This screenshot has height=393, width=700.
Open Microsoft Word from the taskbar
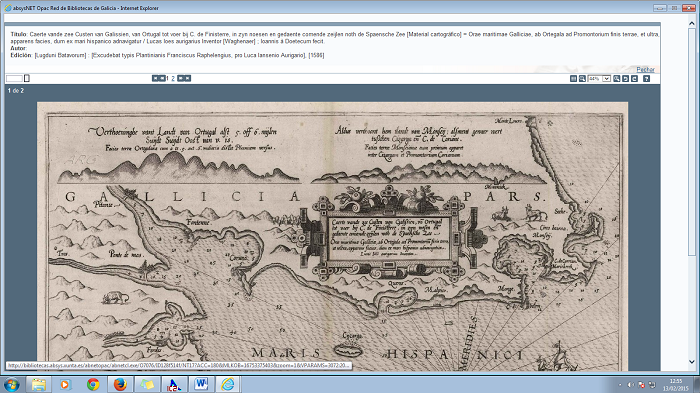[x=201, y=384]
